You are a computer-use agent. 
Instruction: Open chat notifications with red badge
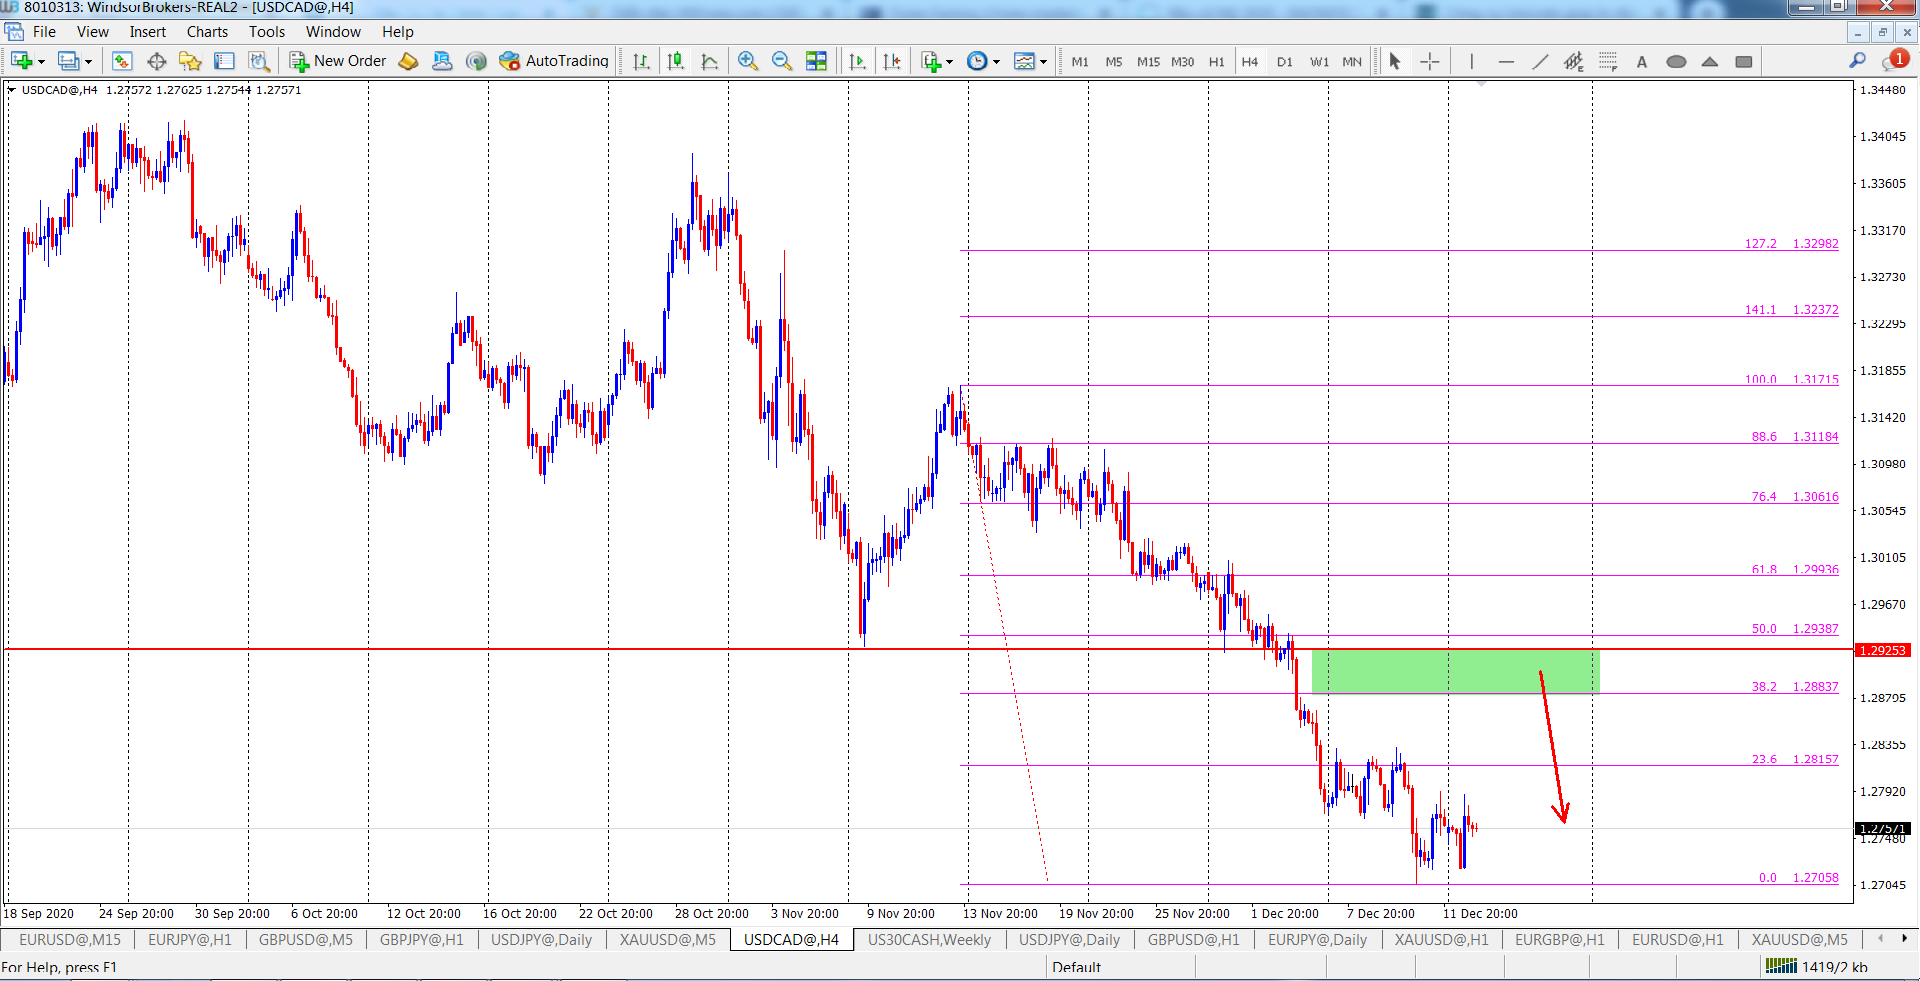coord(1895,61)
